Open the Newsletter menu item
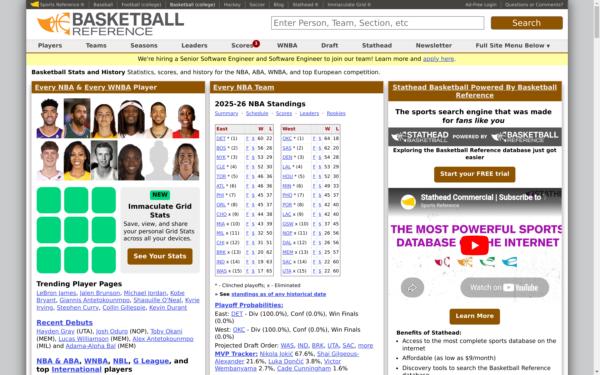This screenshot has width=600, height=375. (434, 46)
